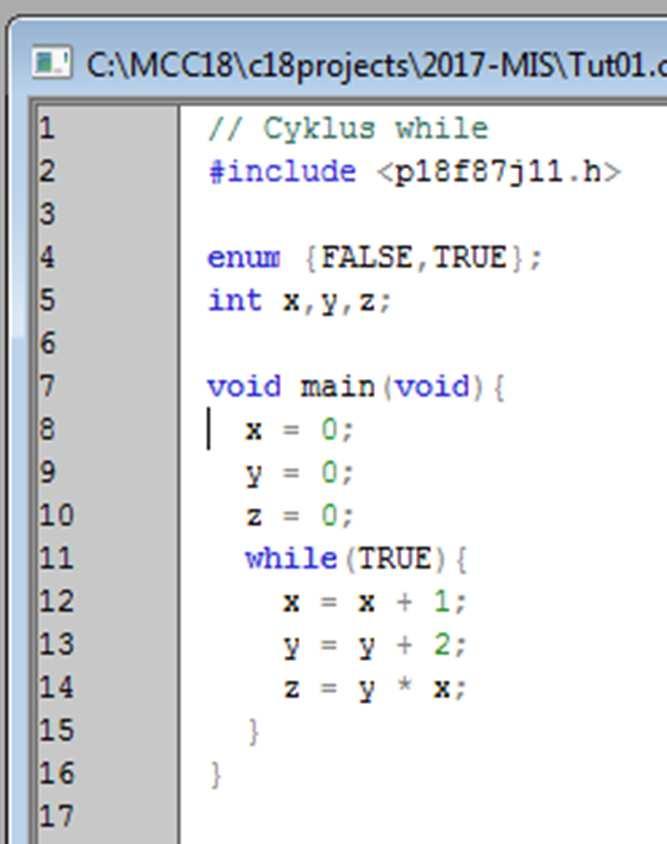This screenshot has width=667, height=844.
Task: Click the '#include' directive keyword
Action: (282, 172)
